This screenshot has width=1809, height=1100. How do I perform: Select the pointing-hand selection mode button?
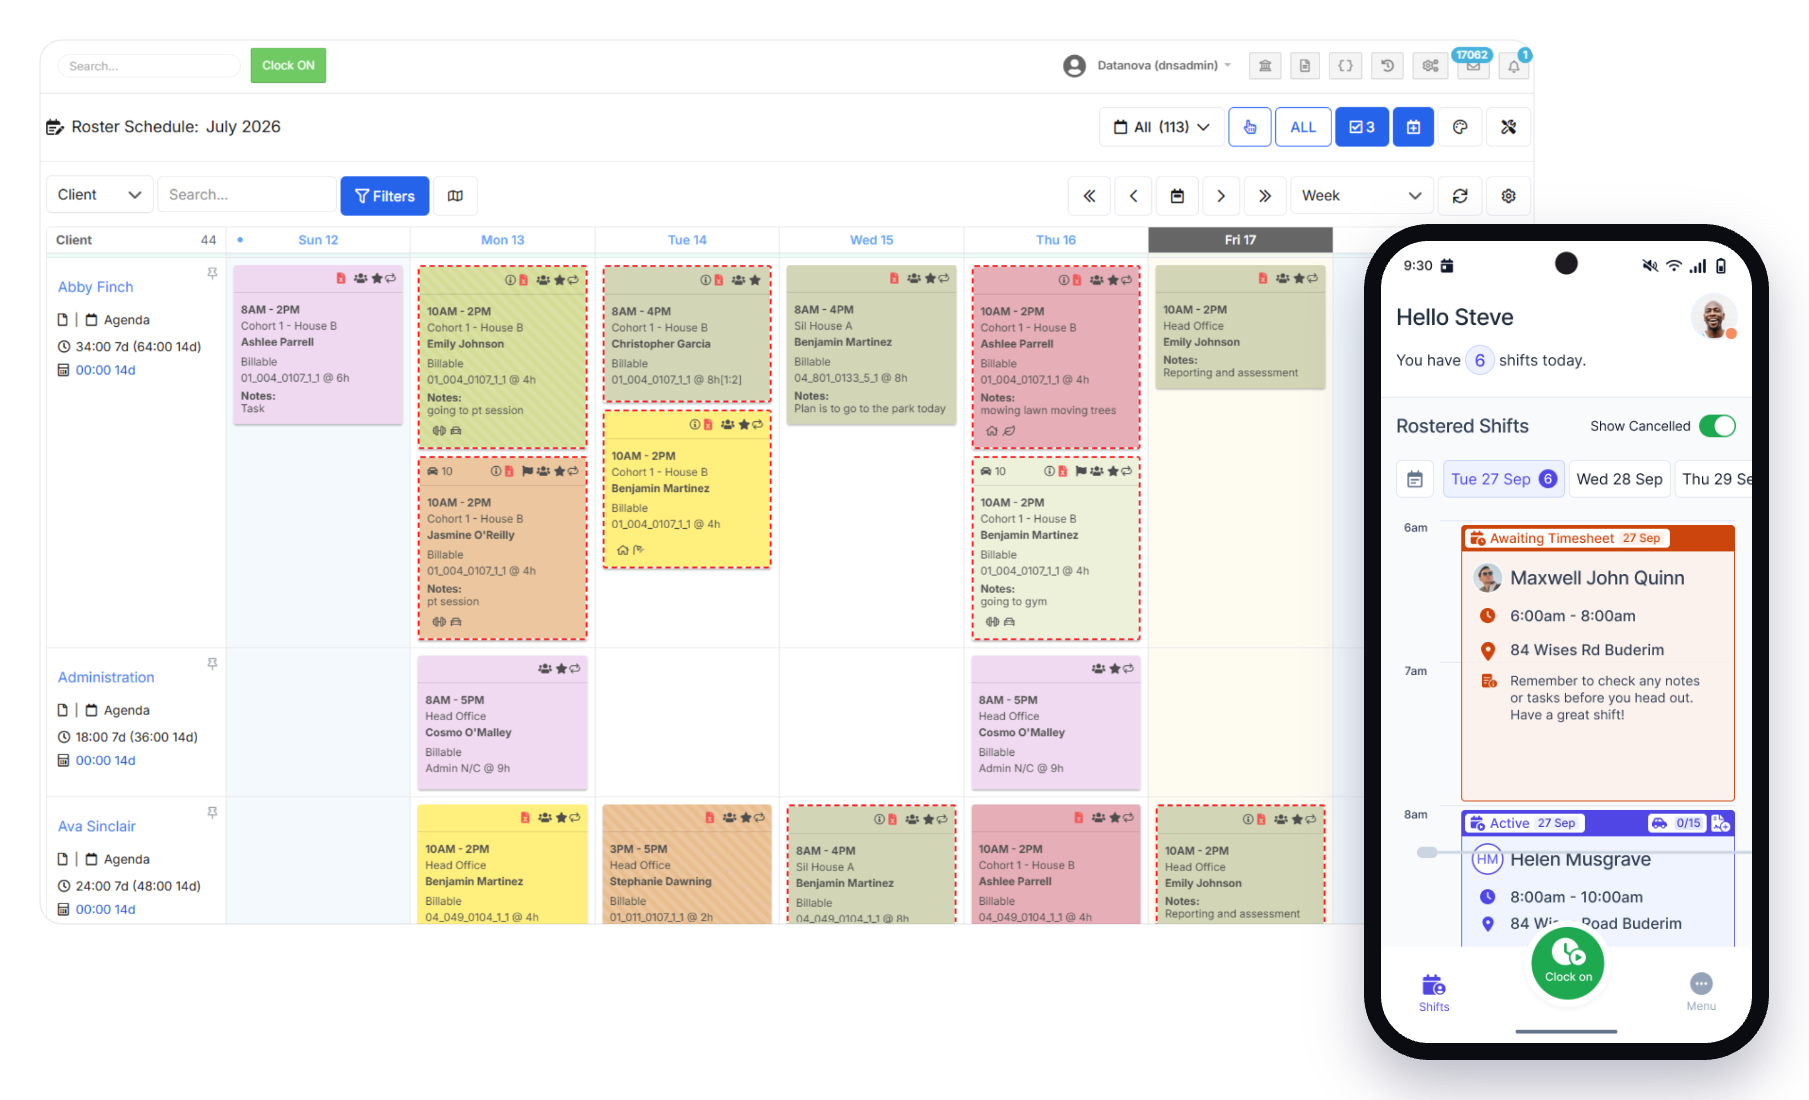1250,127
